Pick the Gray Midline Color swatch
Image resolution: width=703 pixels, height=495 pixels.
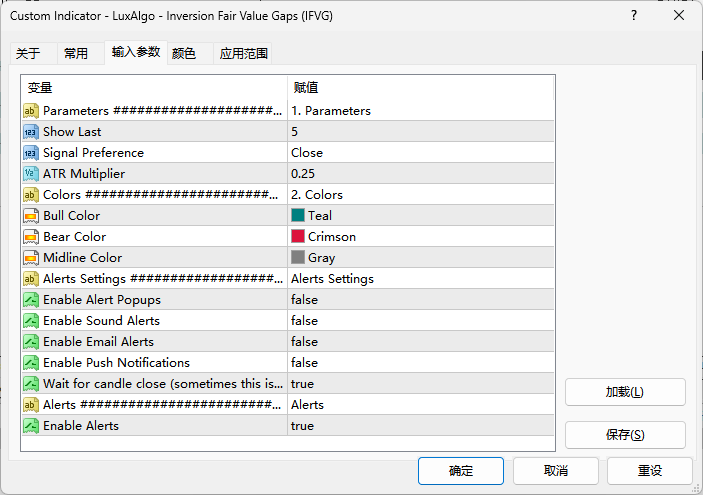[x=298, y=257]
